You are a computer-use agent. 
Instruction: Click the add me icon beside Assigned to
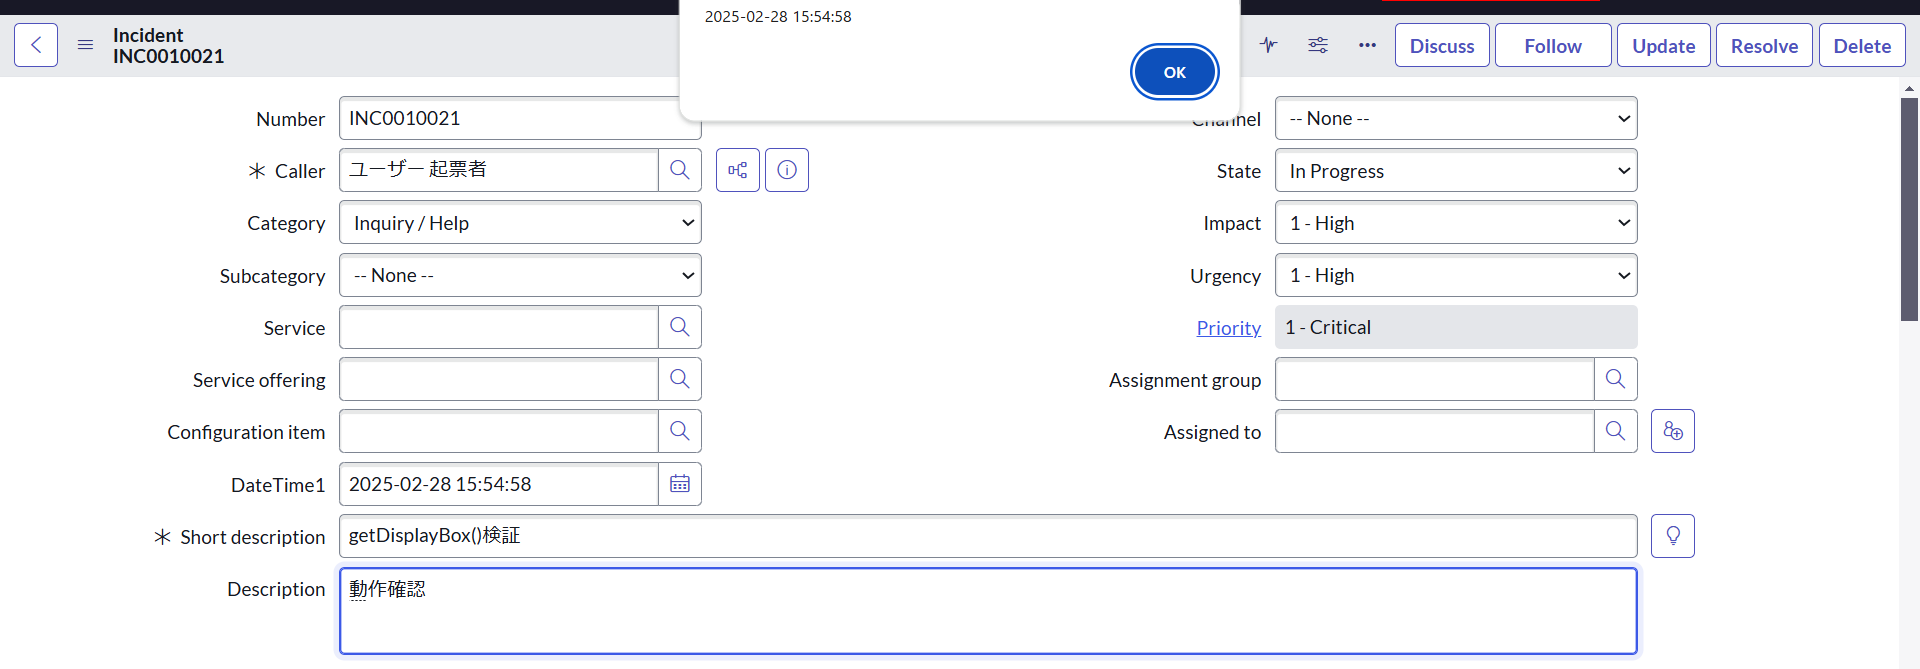[x=1673, y=431]
